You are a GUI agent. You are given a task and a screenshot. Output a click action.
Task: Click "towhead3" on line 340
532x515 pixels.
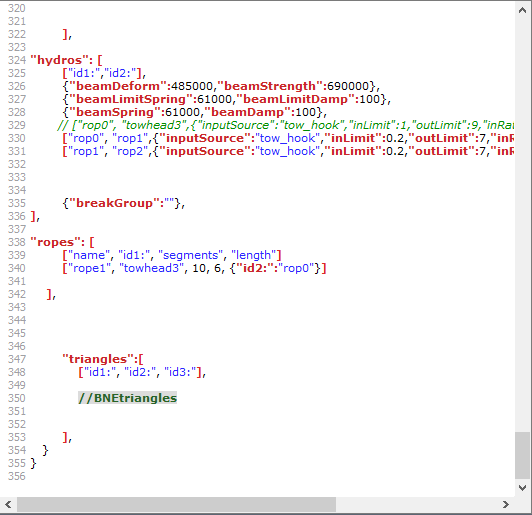point(151,268)
